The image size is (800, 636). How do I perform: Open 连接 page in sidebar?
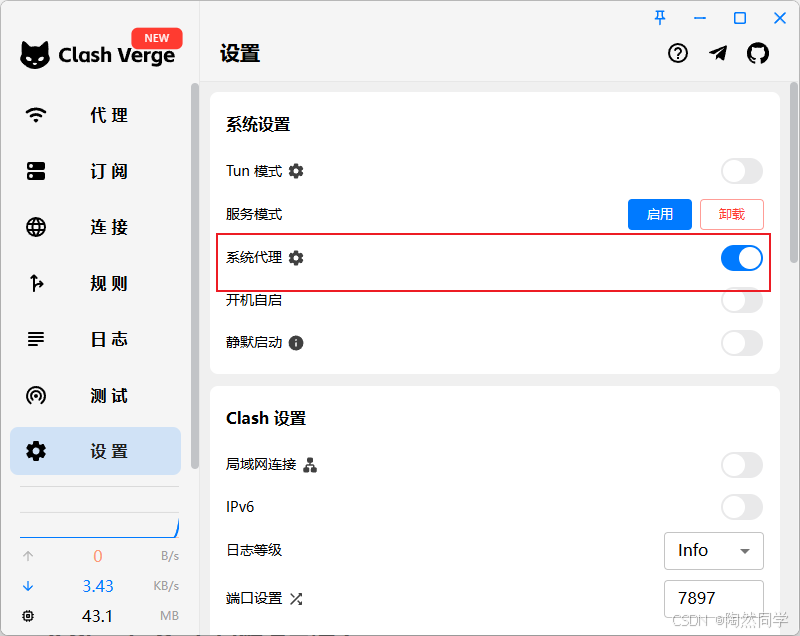95,227
